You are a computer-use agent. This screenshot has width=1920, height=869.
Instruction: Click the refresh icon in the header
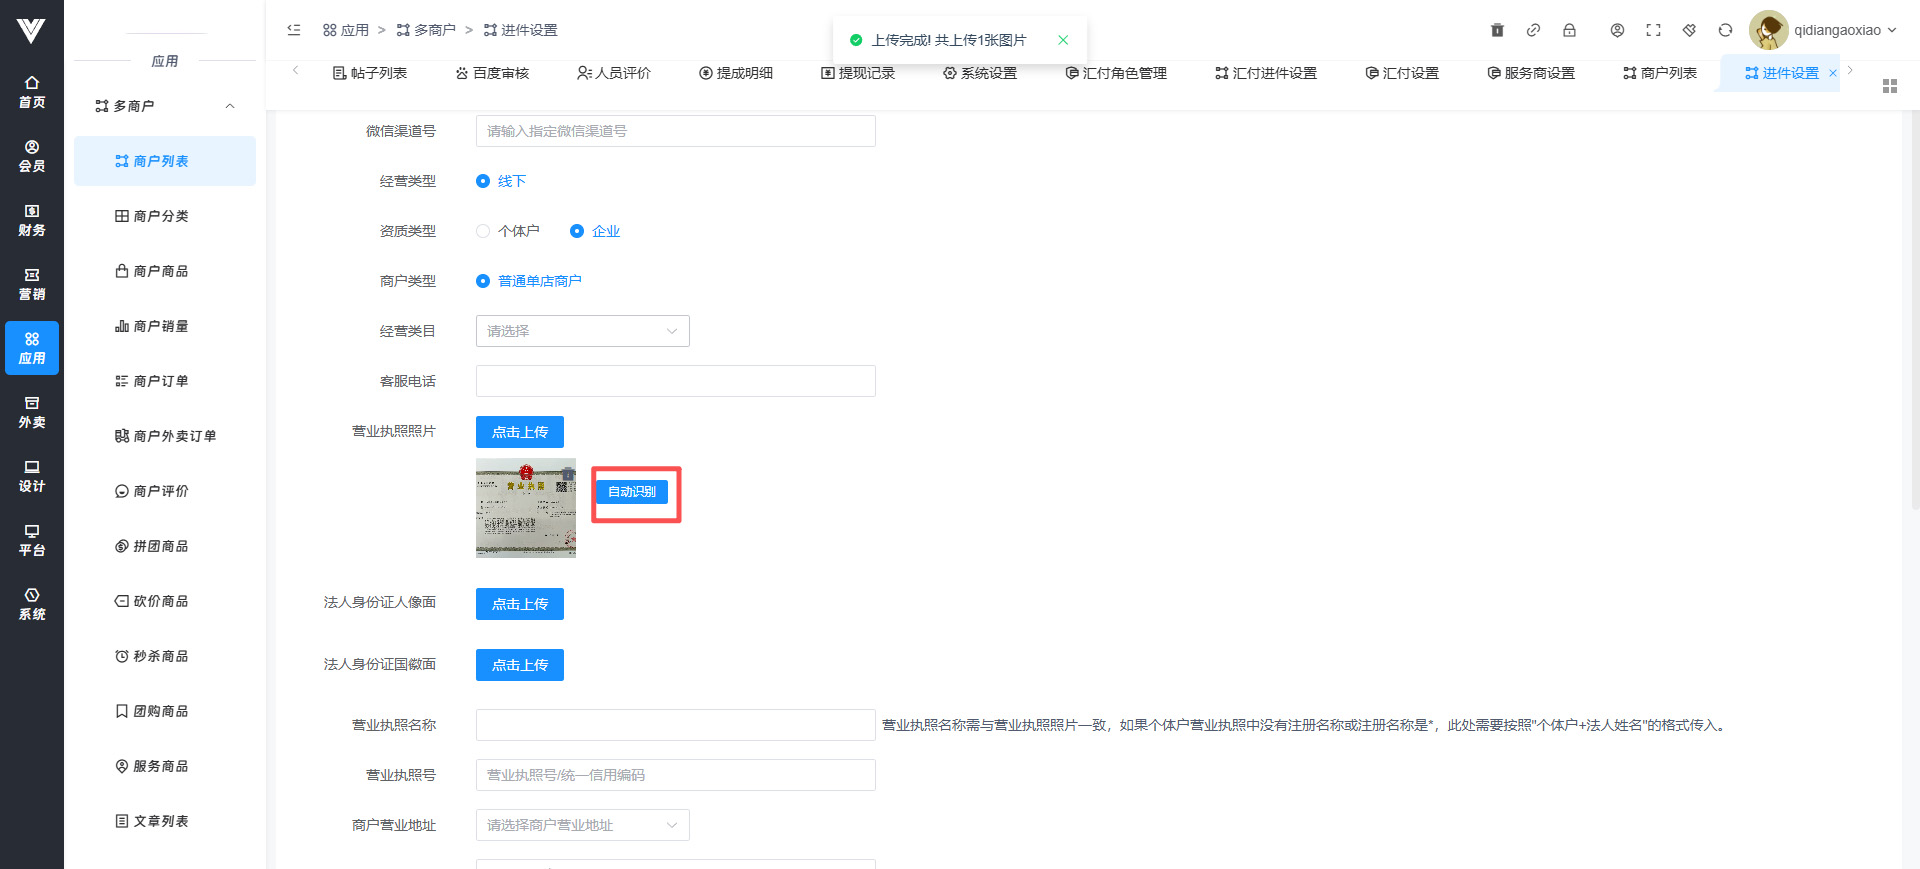tap(1725, 30)
